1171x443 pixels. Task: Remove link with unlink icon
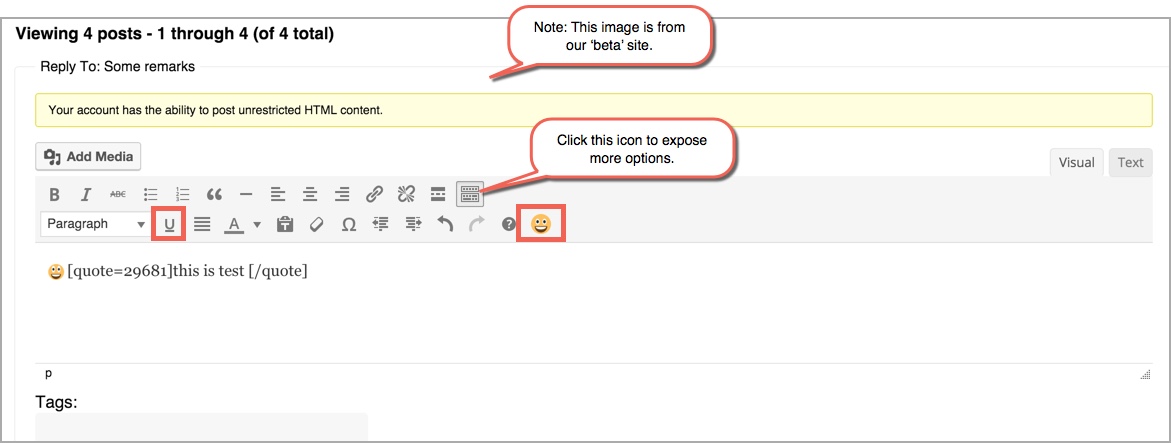click(406, 194)
